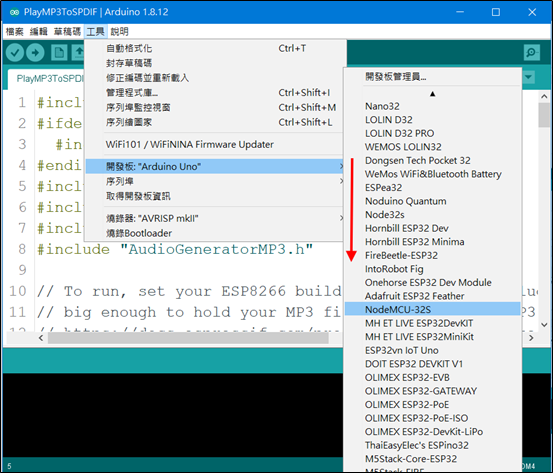
Task: Click the Arduino logo in title bar
Action: [x=14, y=12]
